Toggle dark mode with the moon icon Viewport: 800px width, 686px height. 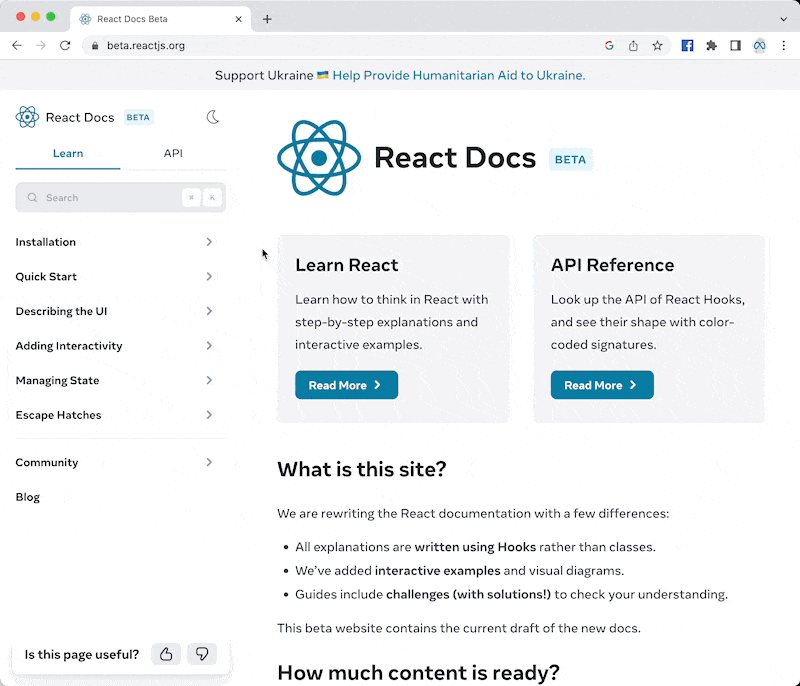coord(213,117)
